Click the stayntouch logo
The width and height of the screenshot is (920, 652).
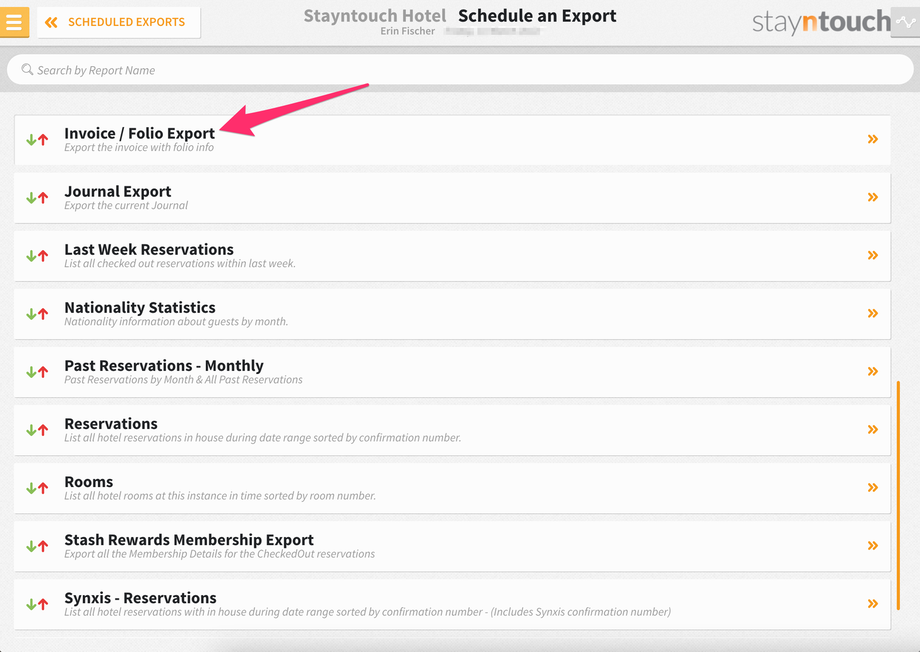(821, 22)
